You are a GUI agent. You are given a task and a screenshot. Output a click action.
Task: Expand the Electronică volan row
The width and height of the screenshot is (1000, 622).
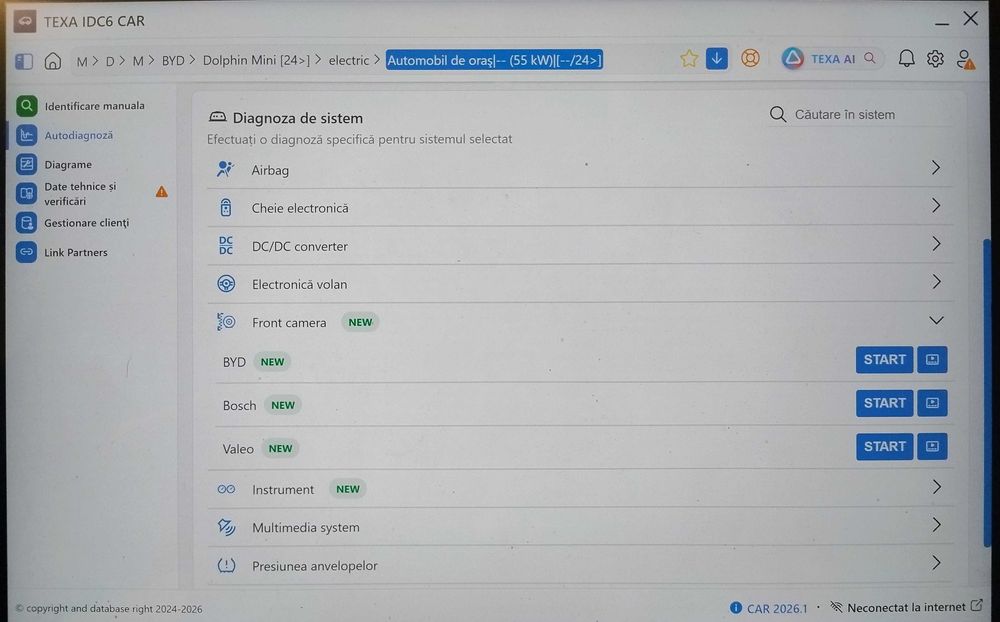click(x=580, y=283)
